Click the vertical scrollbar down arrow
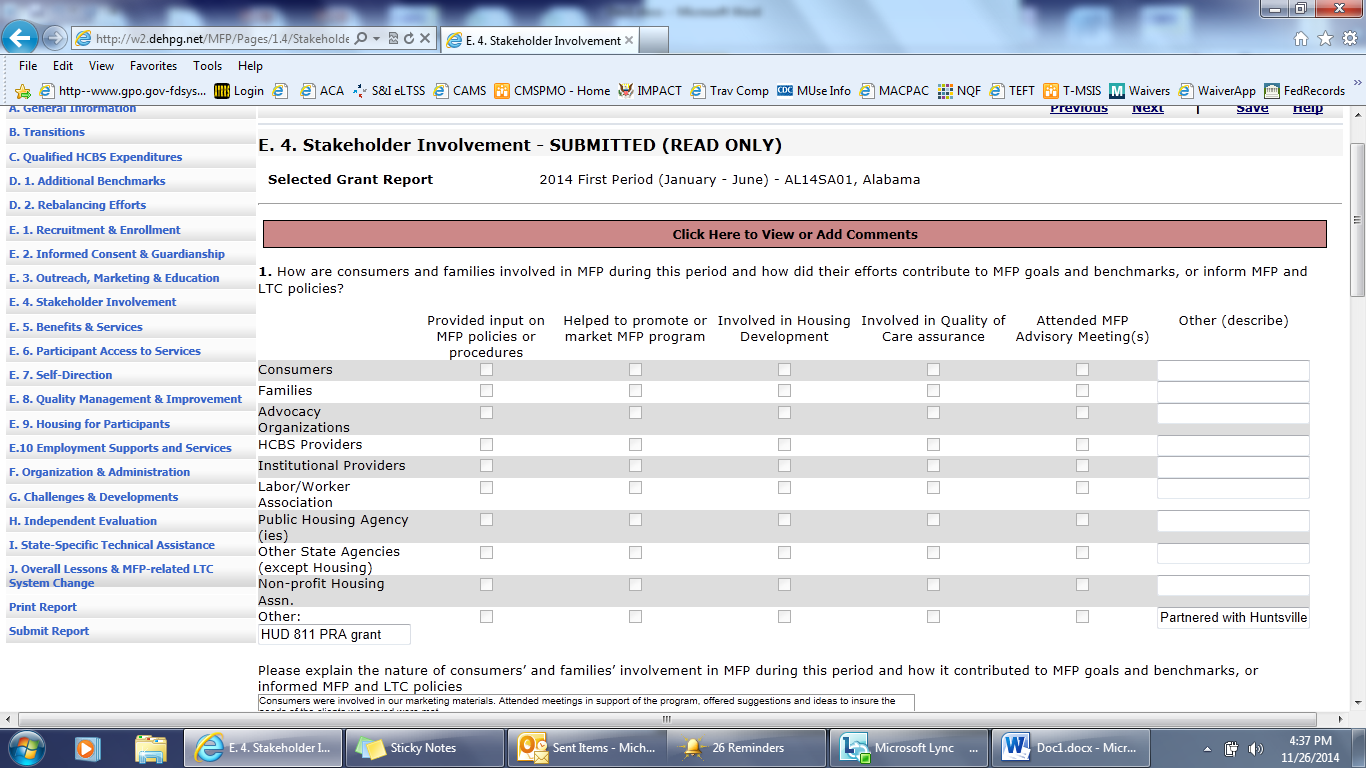This screenshot has height=768, width=1366. pyautogui.click(x=1357, y=702)
